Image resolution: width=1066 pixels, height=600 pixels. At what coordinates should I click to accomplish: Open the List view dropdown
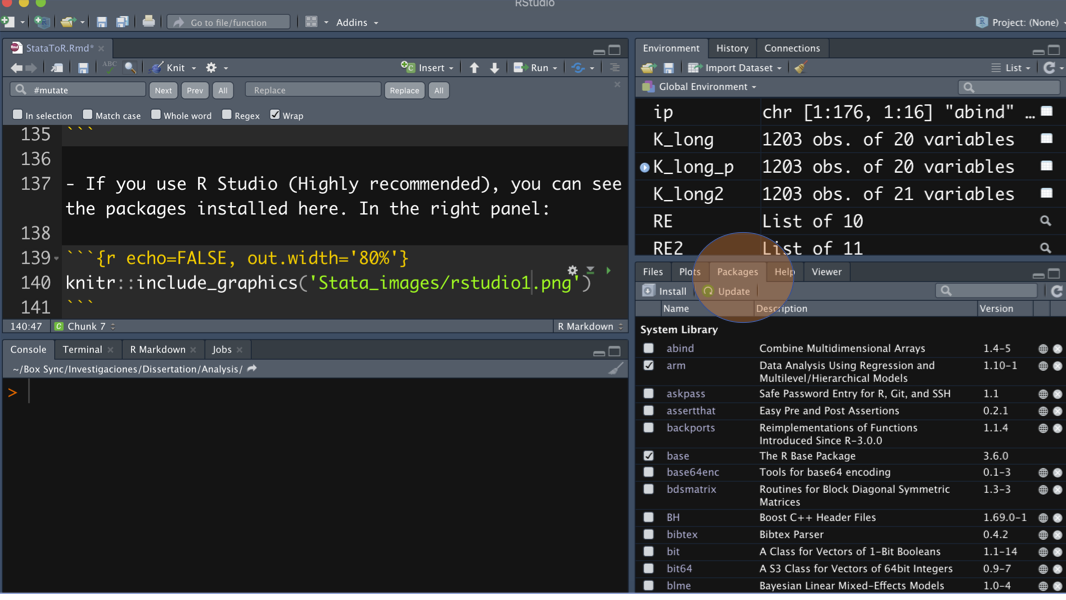point(1011,68)
